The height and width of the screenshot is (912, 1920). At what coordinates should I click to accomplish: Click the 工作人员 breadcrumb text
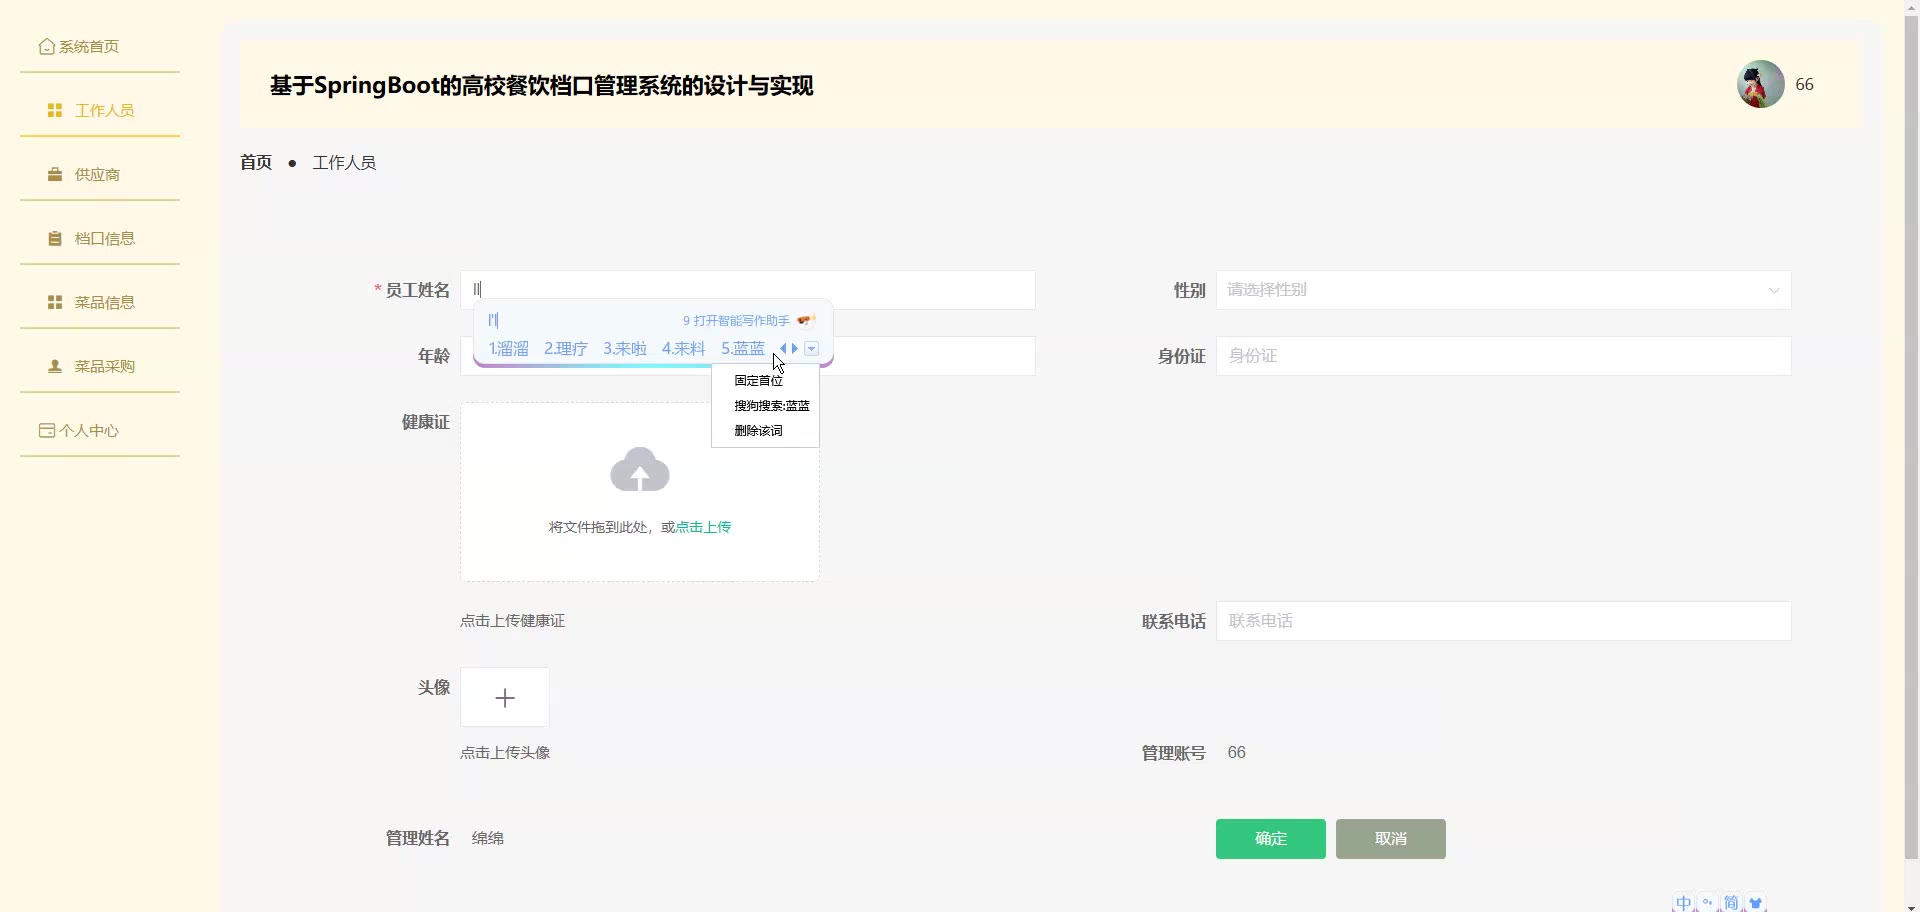click(344, 163)
